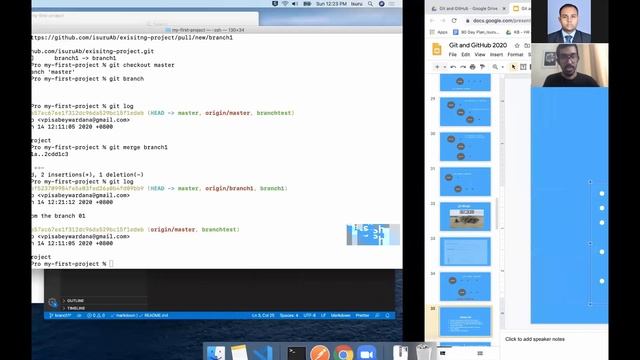Click the top participant video thumbnail
This screenshot has height=360, width=640.
(x=569, y=21)
